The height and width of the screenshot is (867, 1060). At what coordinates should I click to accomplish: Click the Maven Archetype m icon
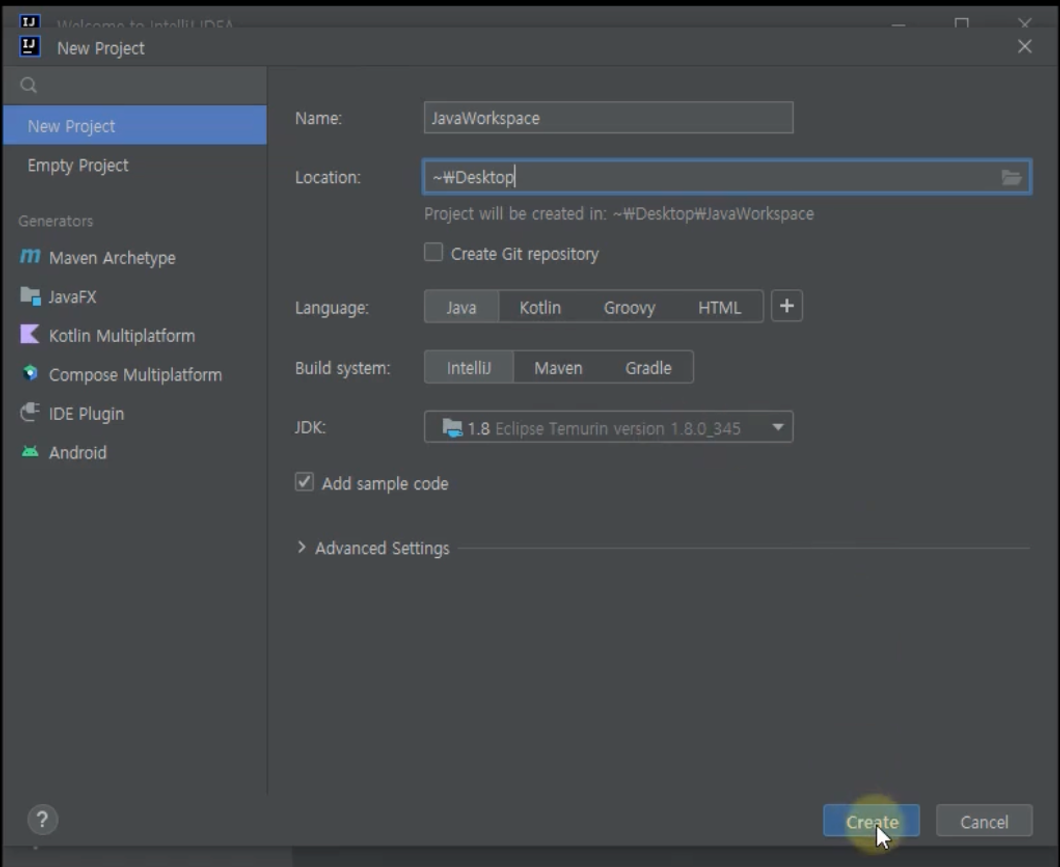click(30, 256)
